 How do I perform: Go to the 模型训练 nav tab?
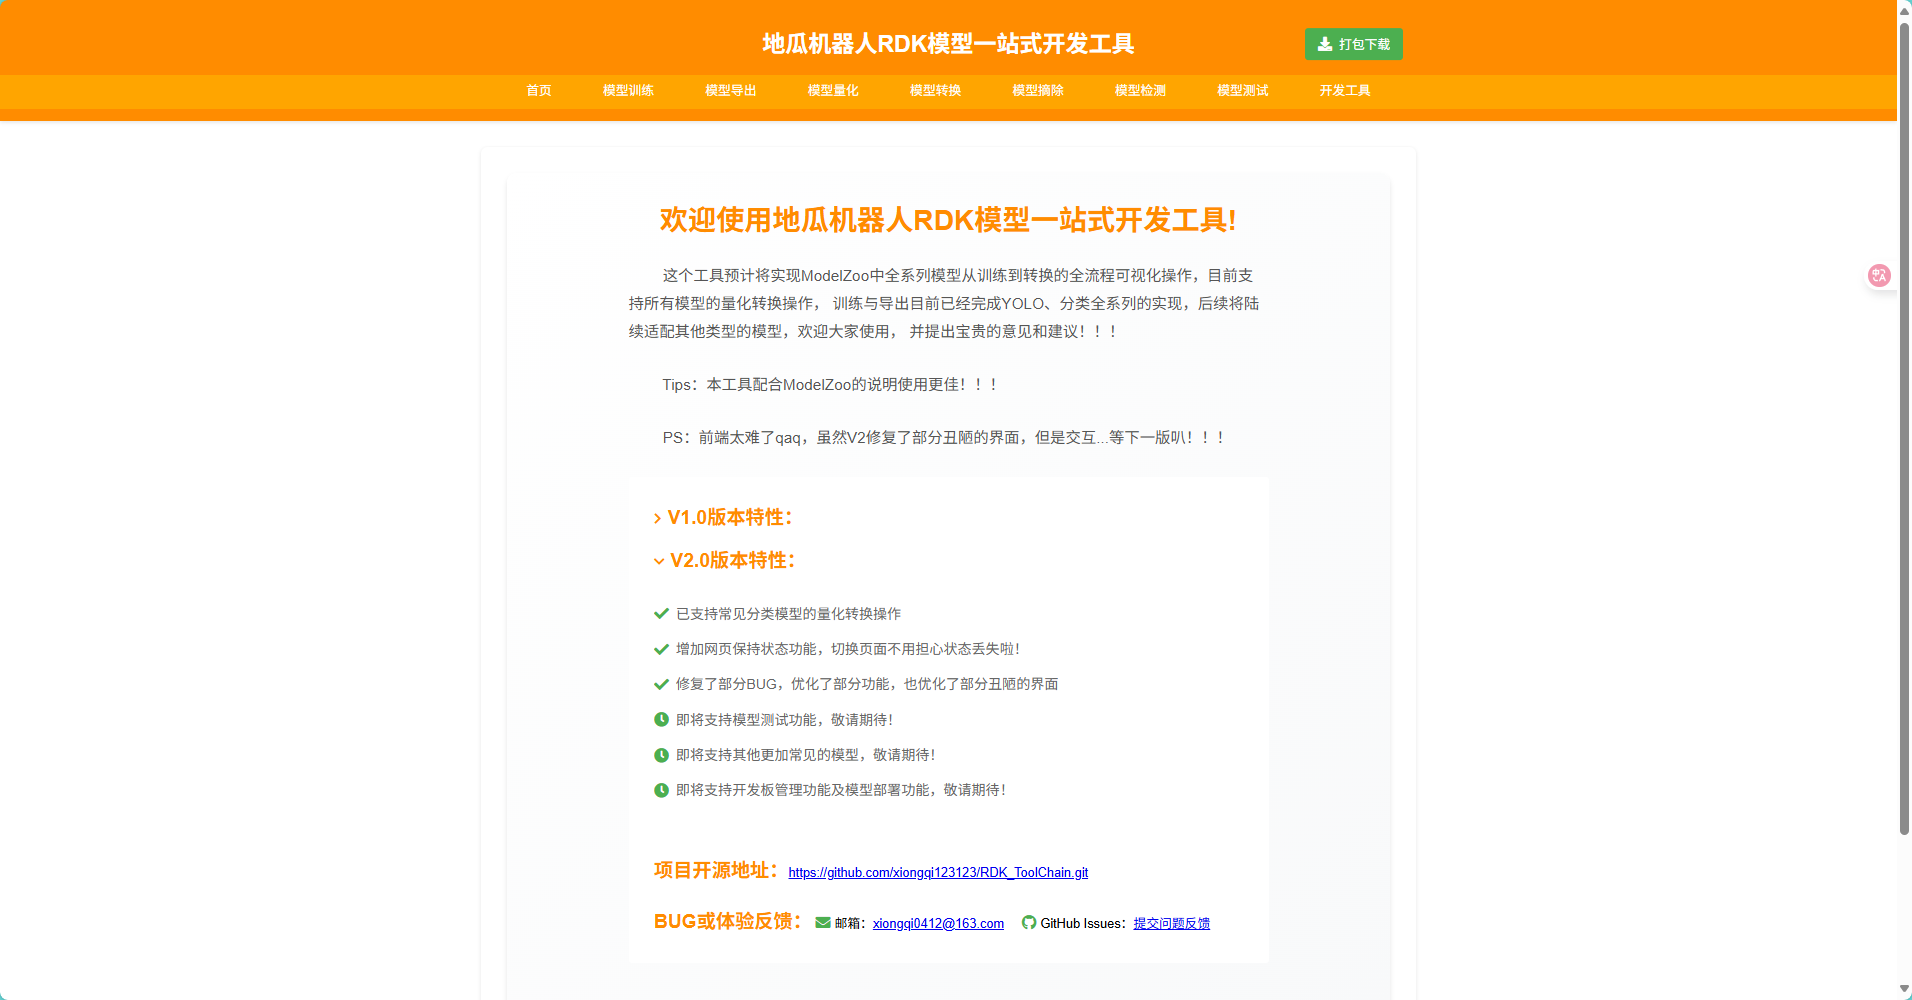tap(628, 91)
